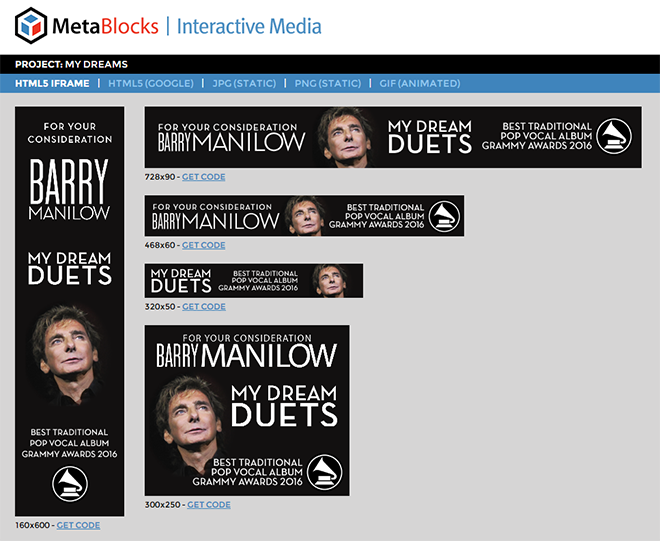Click the 300x250 size label
Image resolution: width=660 pixels, height=541 pixels.
[x=162, y=504]
